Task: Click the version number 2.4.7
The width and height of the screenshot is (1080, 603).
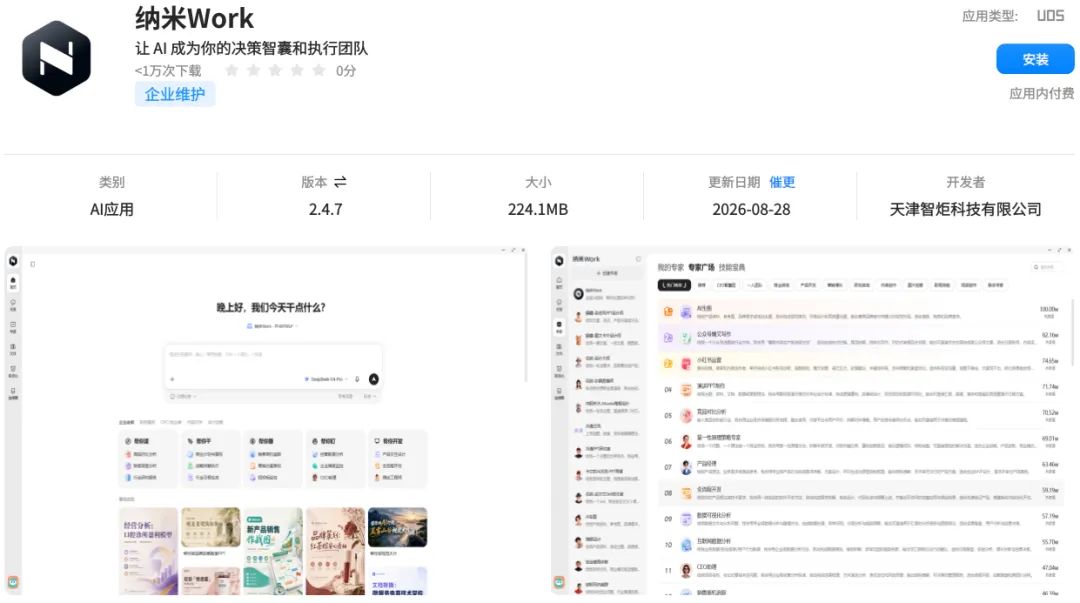Action: click(325, 209)
